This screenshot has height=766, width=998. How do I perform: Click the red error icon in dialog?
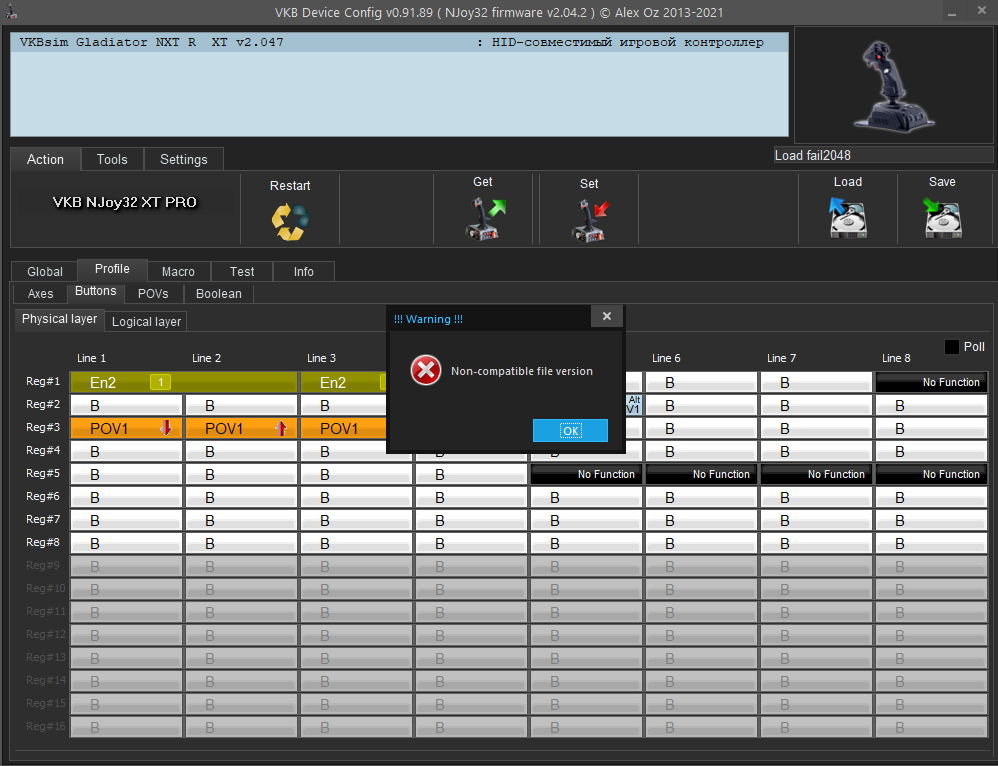click(426, 371)
